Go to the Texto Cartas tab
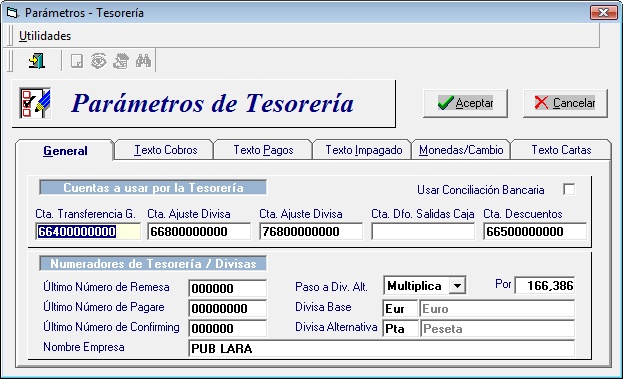 coord(561,150)
